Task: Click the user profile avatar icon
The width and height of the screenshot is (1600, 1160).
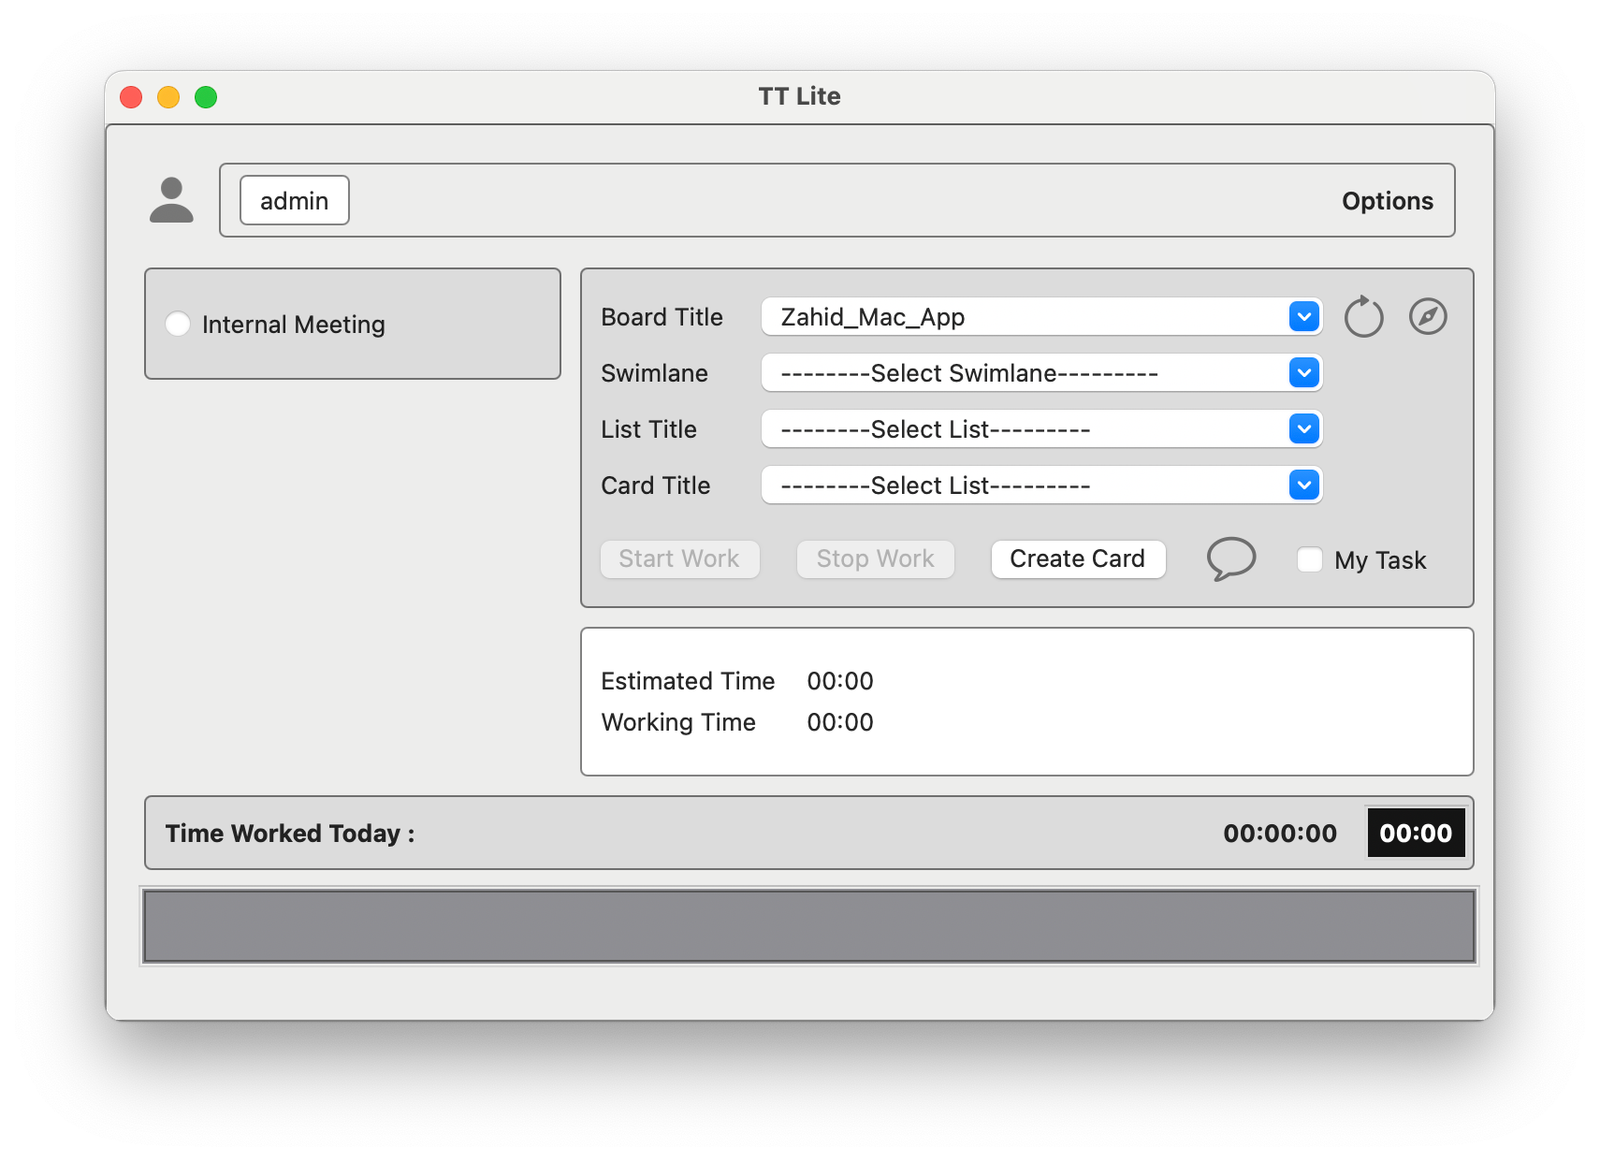Action: tap(171, 200)
